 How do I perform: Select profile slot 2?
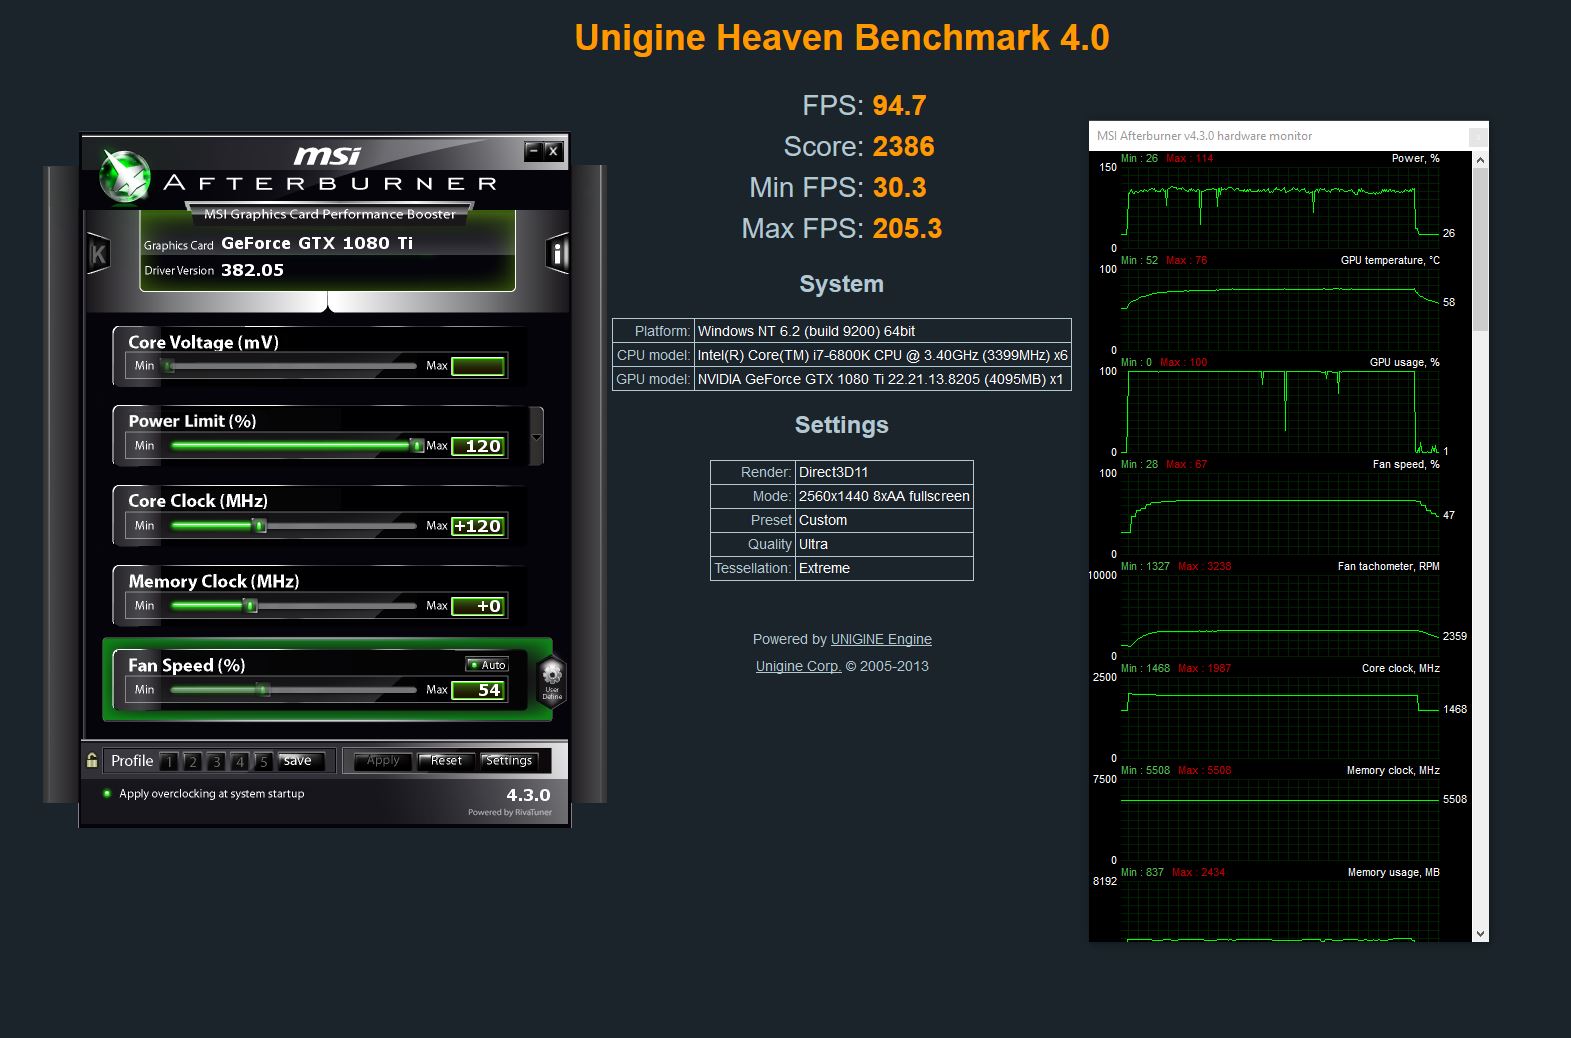192,761
